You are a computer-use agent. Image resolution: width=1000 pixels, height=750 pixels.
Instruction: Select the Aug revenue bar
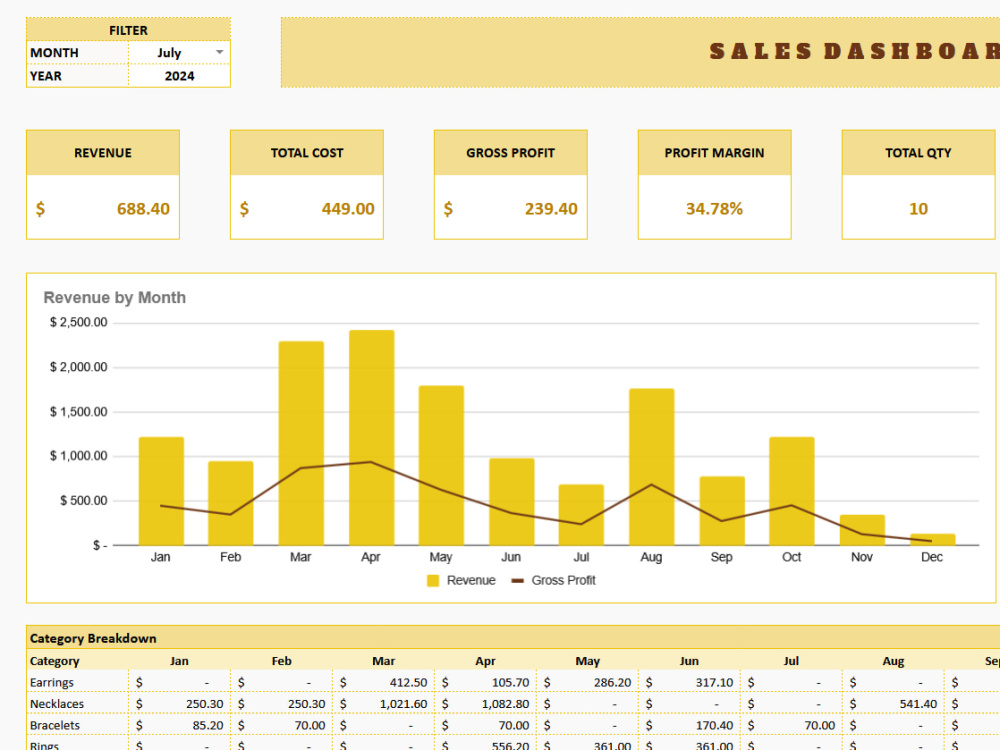(652, 467)
